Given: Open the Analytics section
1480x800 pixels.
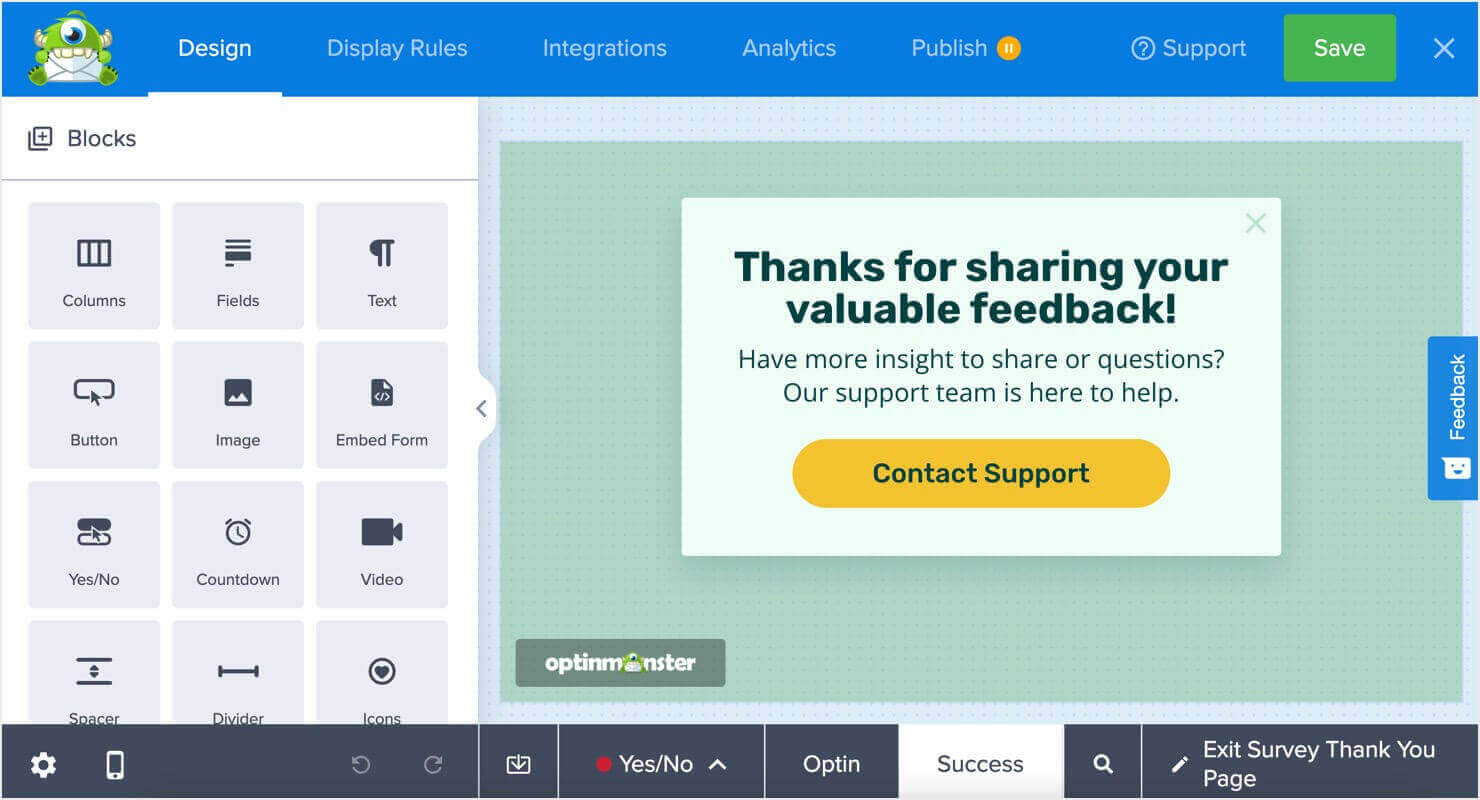Looking at the screenshot, I should 788,47.
